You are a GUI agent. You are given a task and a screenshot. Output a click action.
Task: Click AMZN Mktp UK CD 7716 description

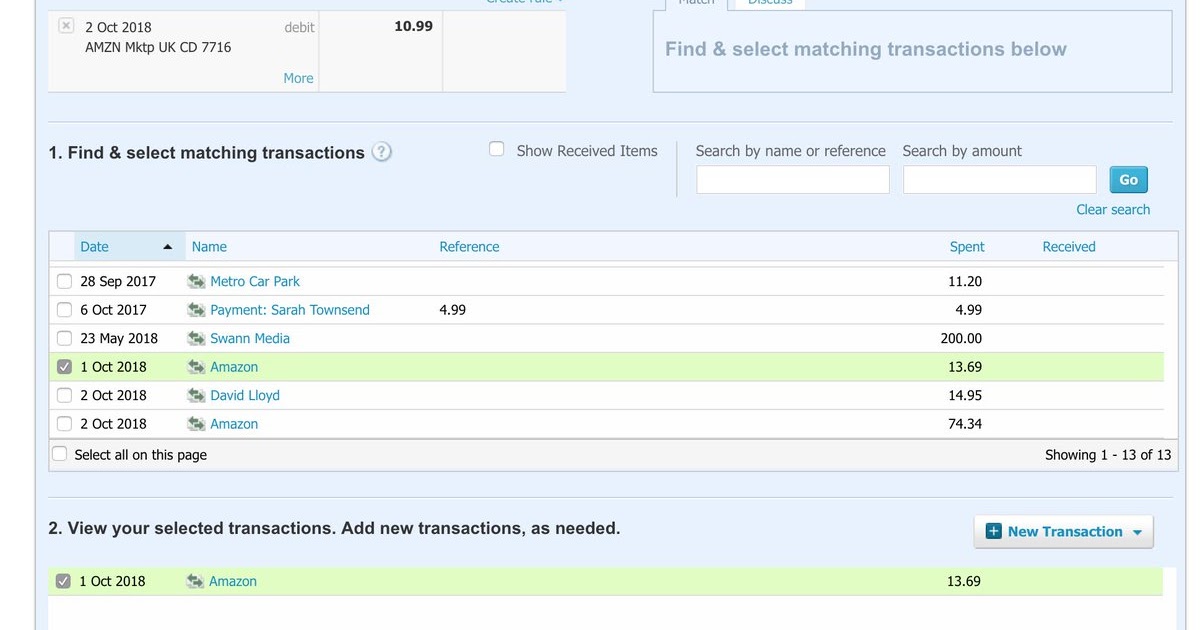[x=158, y=47]
